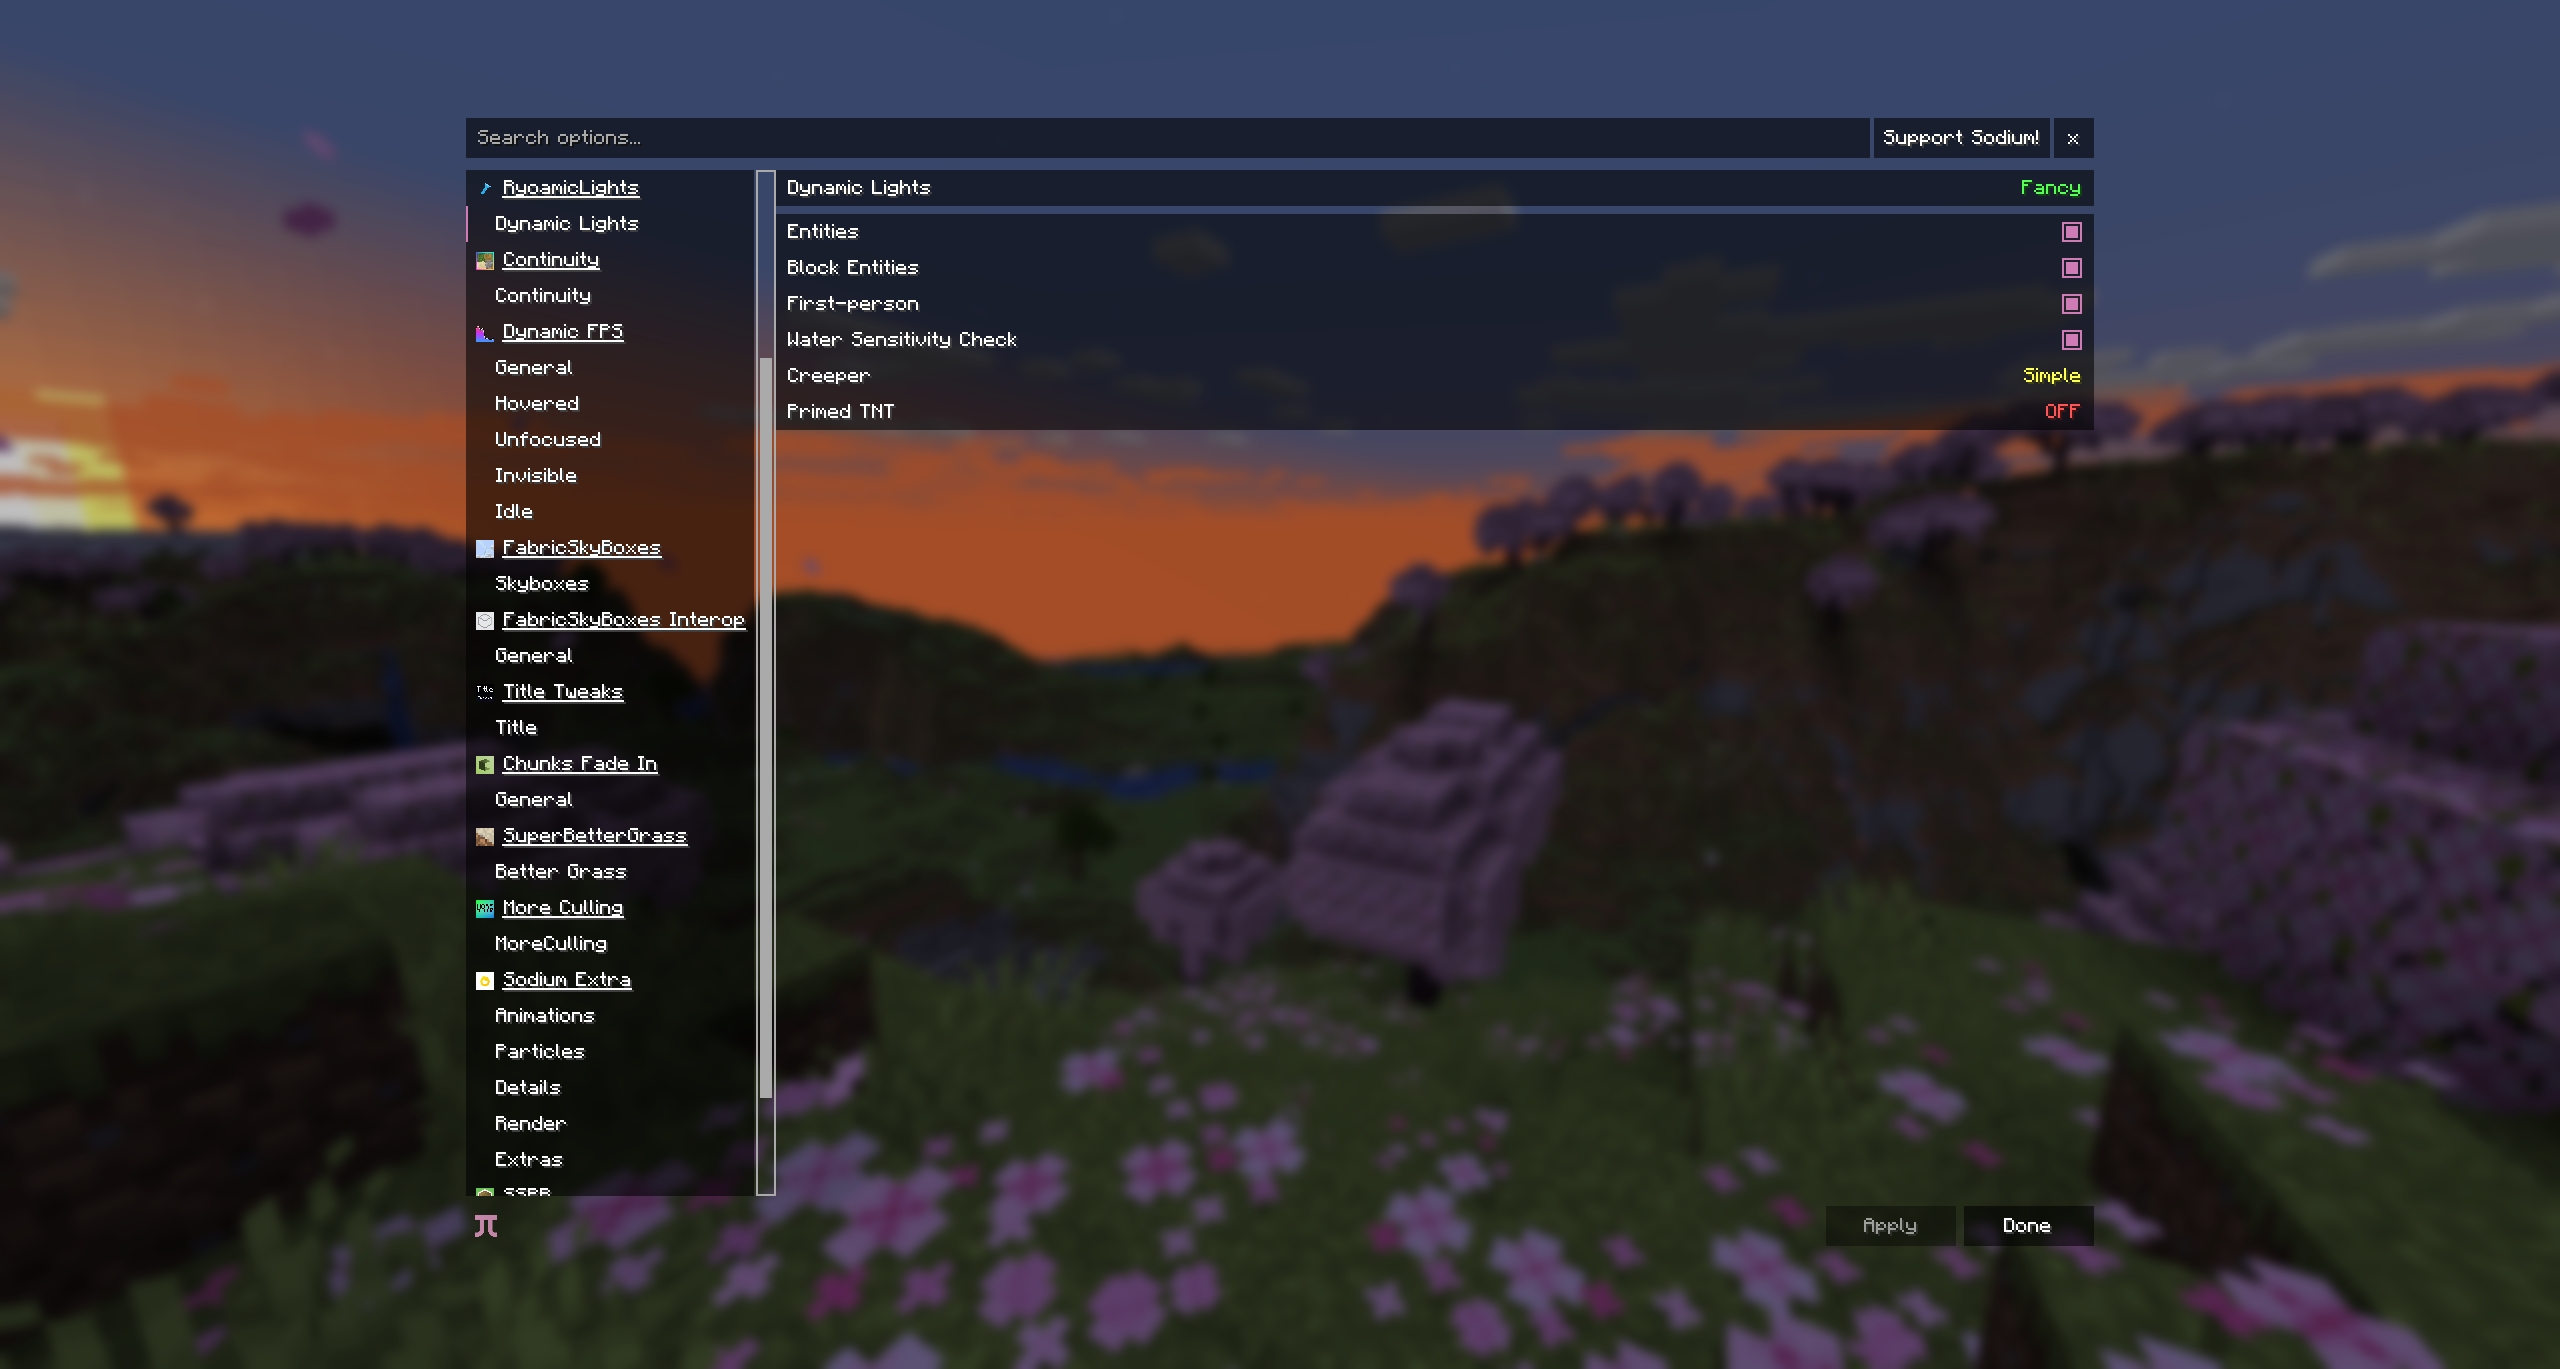Viewport: 2560px width, 1369px height.
Task: Click the pi symbol icon bottom-left
Action: point(486,1225)
